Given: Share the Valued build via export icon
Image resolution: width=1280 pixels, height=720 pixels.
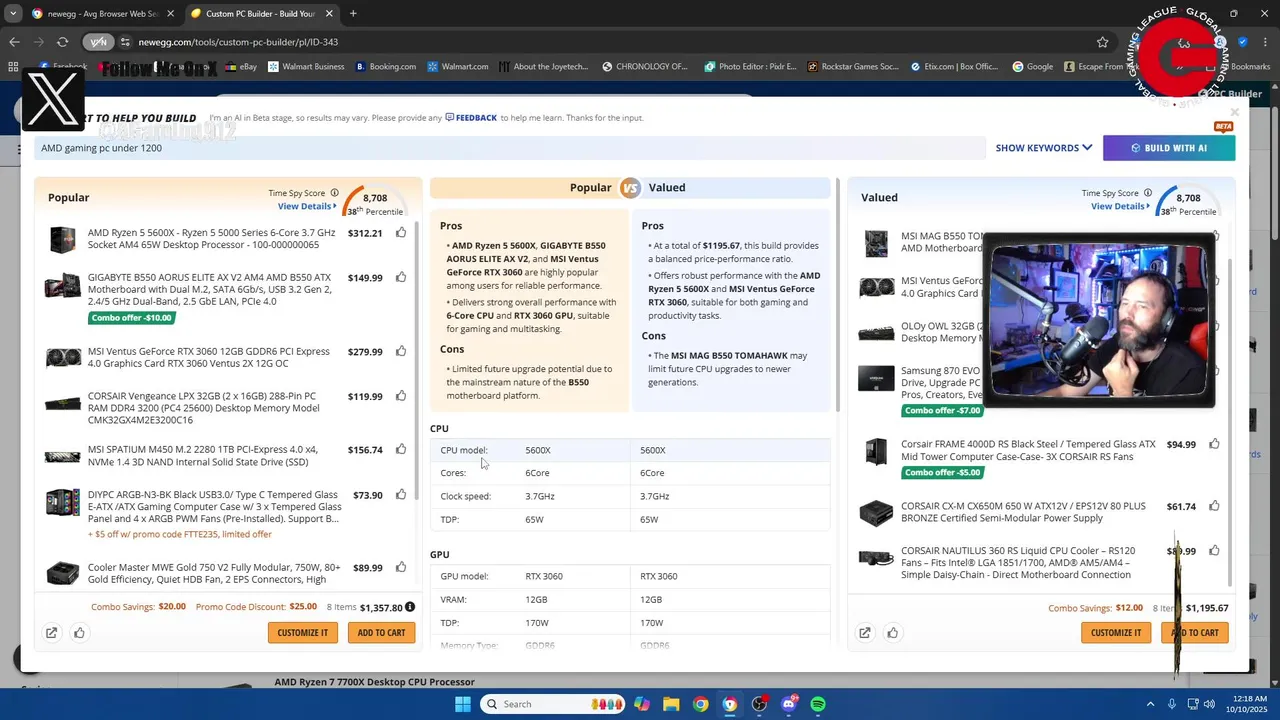Looking at the screenshot, I should point(864,632).
